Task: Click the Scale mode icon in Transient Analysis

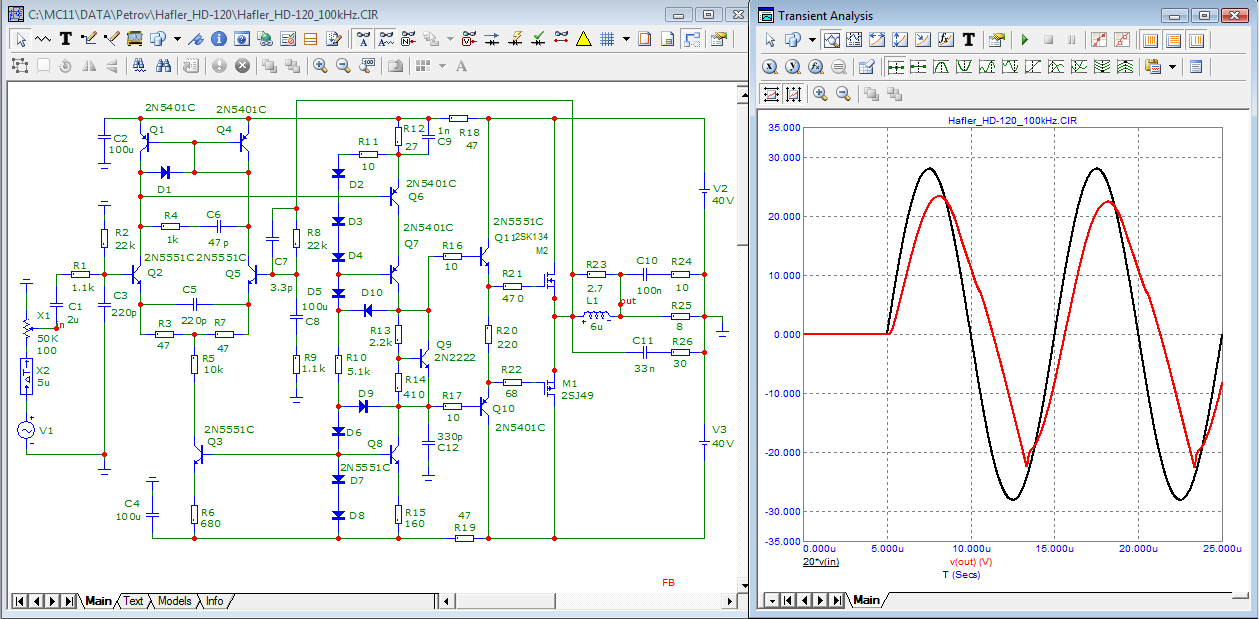Action: pyautogui.click(x=831, y=40)
